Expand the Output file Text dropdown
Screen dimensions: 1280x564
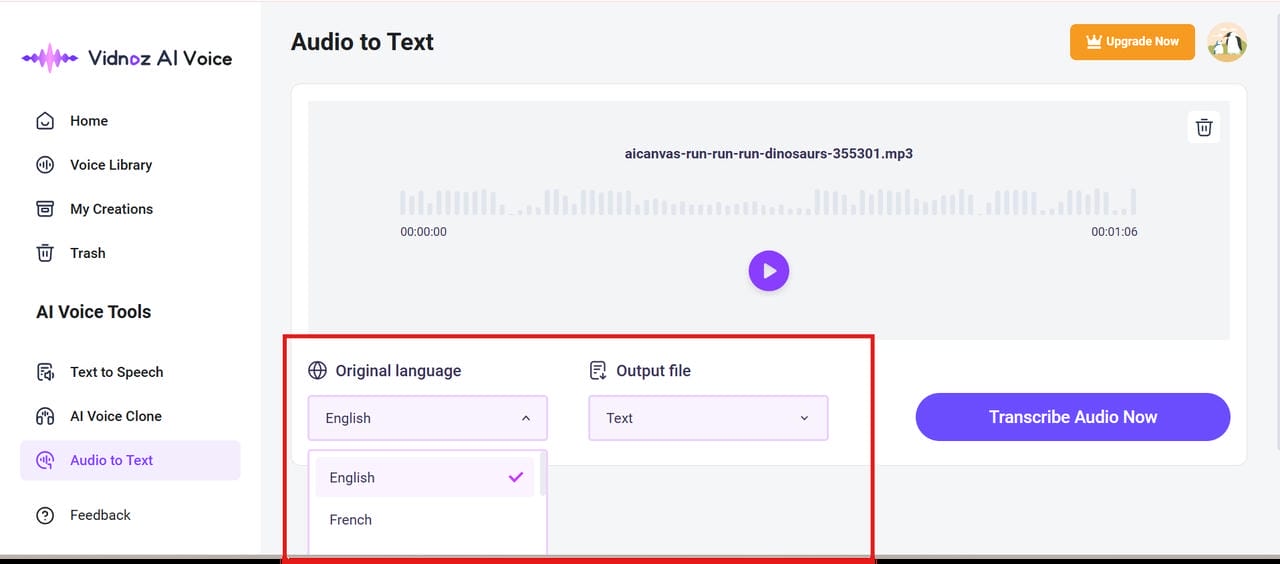708,418
